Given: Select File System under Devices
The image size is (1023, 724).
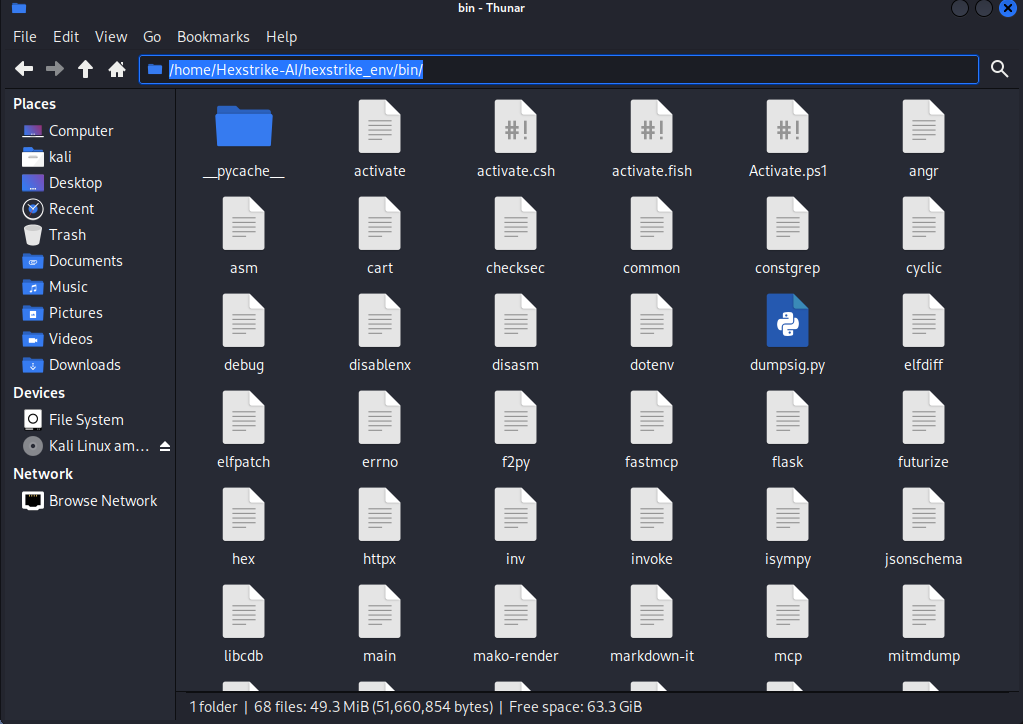Looking at the screenshot, I should pyautogui.click(x=86, y=420).
